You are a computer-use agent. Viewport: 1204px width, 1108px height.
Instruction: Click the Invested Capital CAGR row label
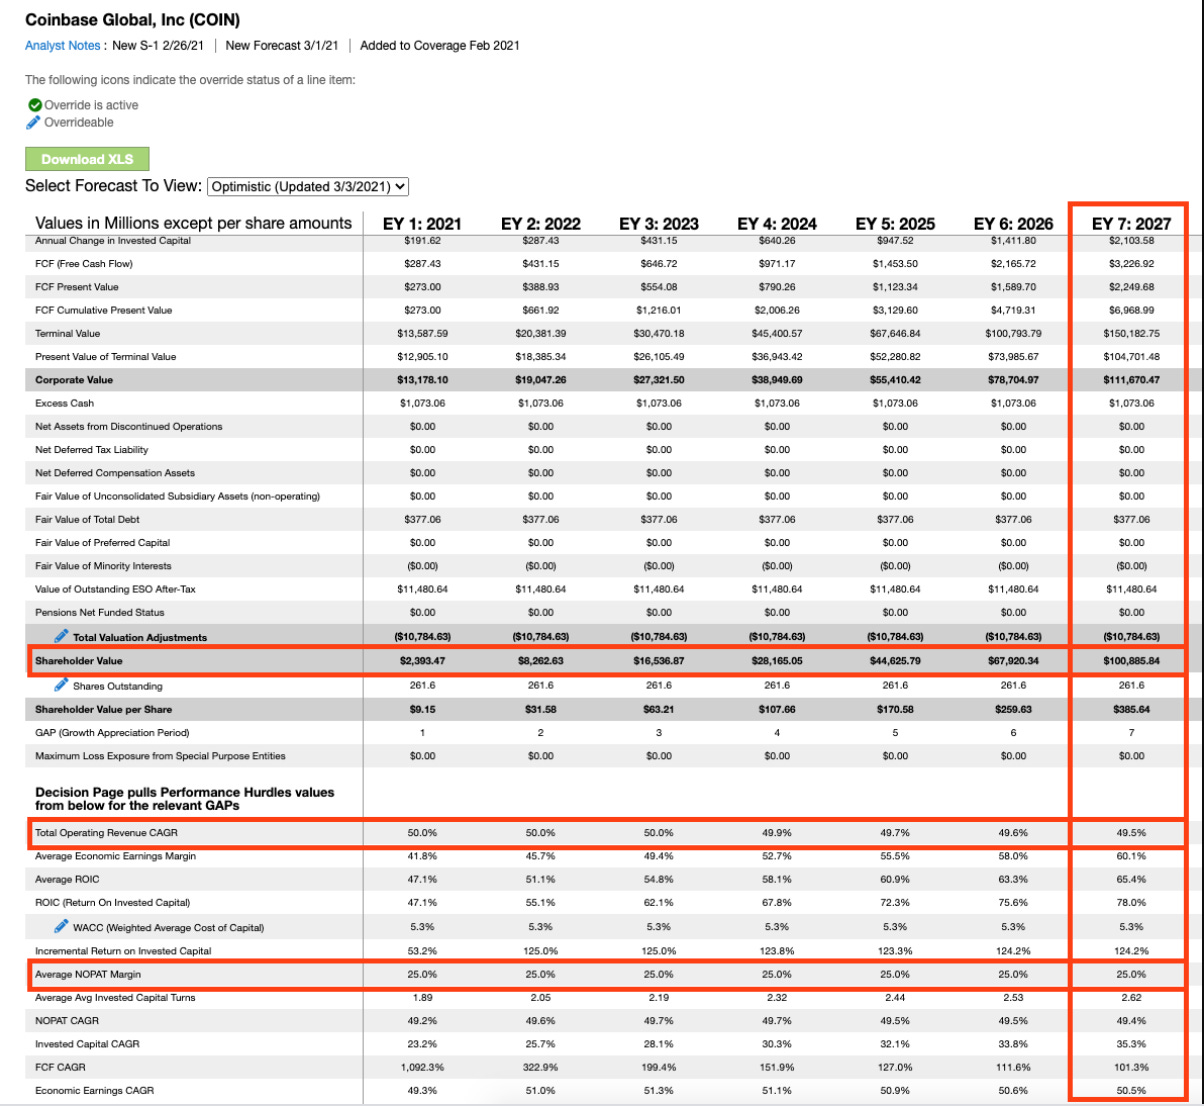point(88,1044)
